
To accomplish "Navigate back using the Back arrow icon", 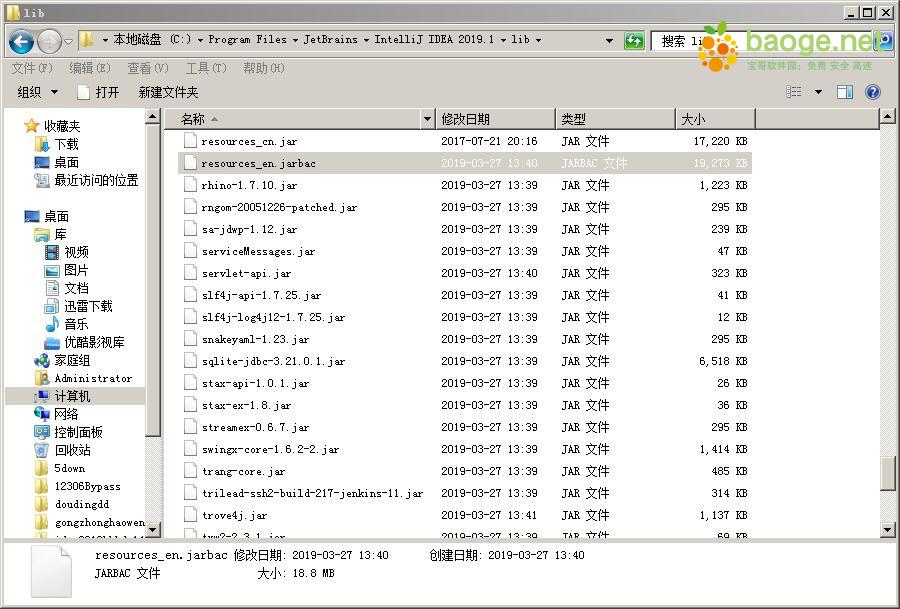I will [x=21, y=41].
